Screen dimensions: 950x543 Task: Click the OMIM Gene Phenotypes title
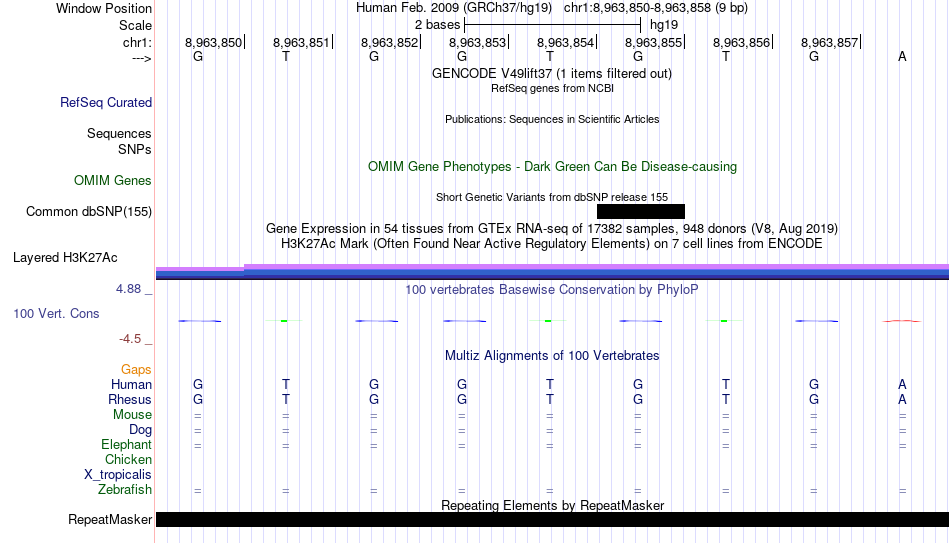[552, 167]
